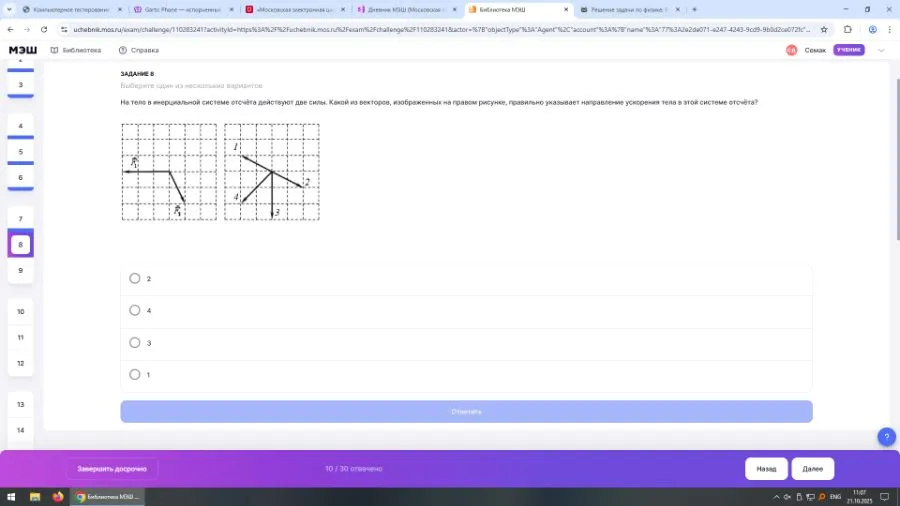Click ENG language indicator

[836, 497]
